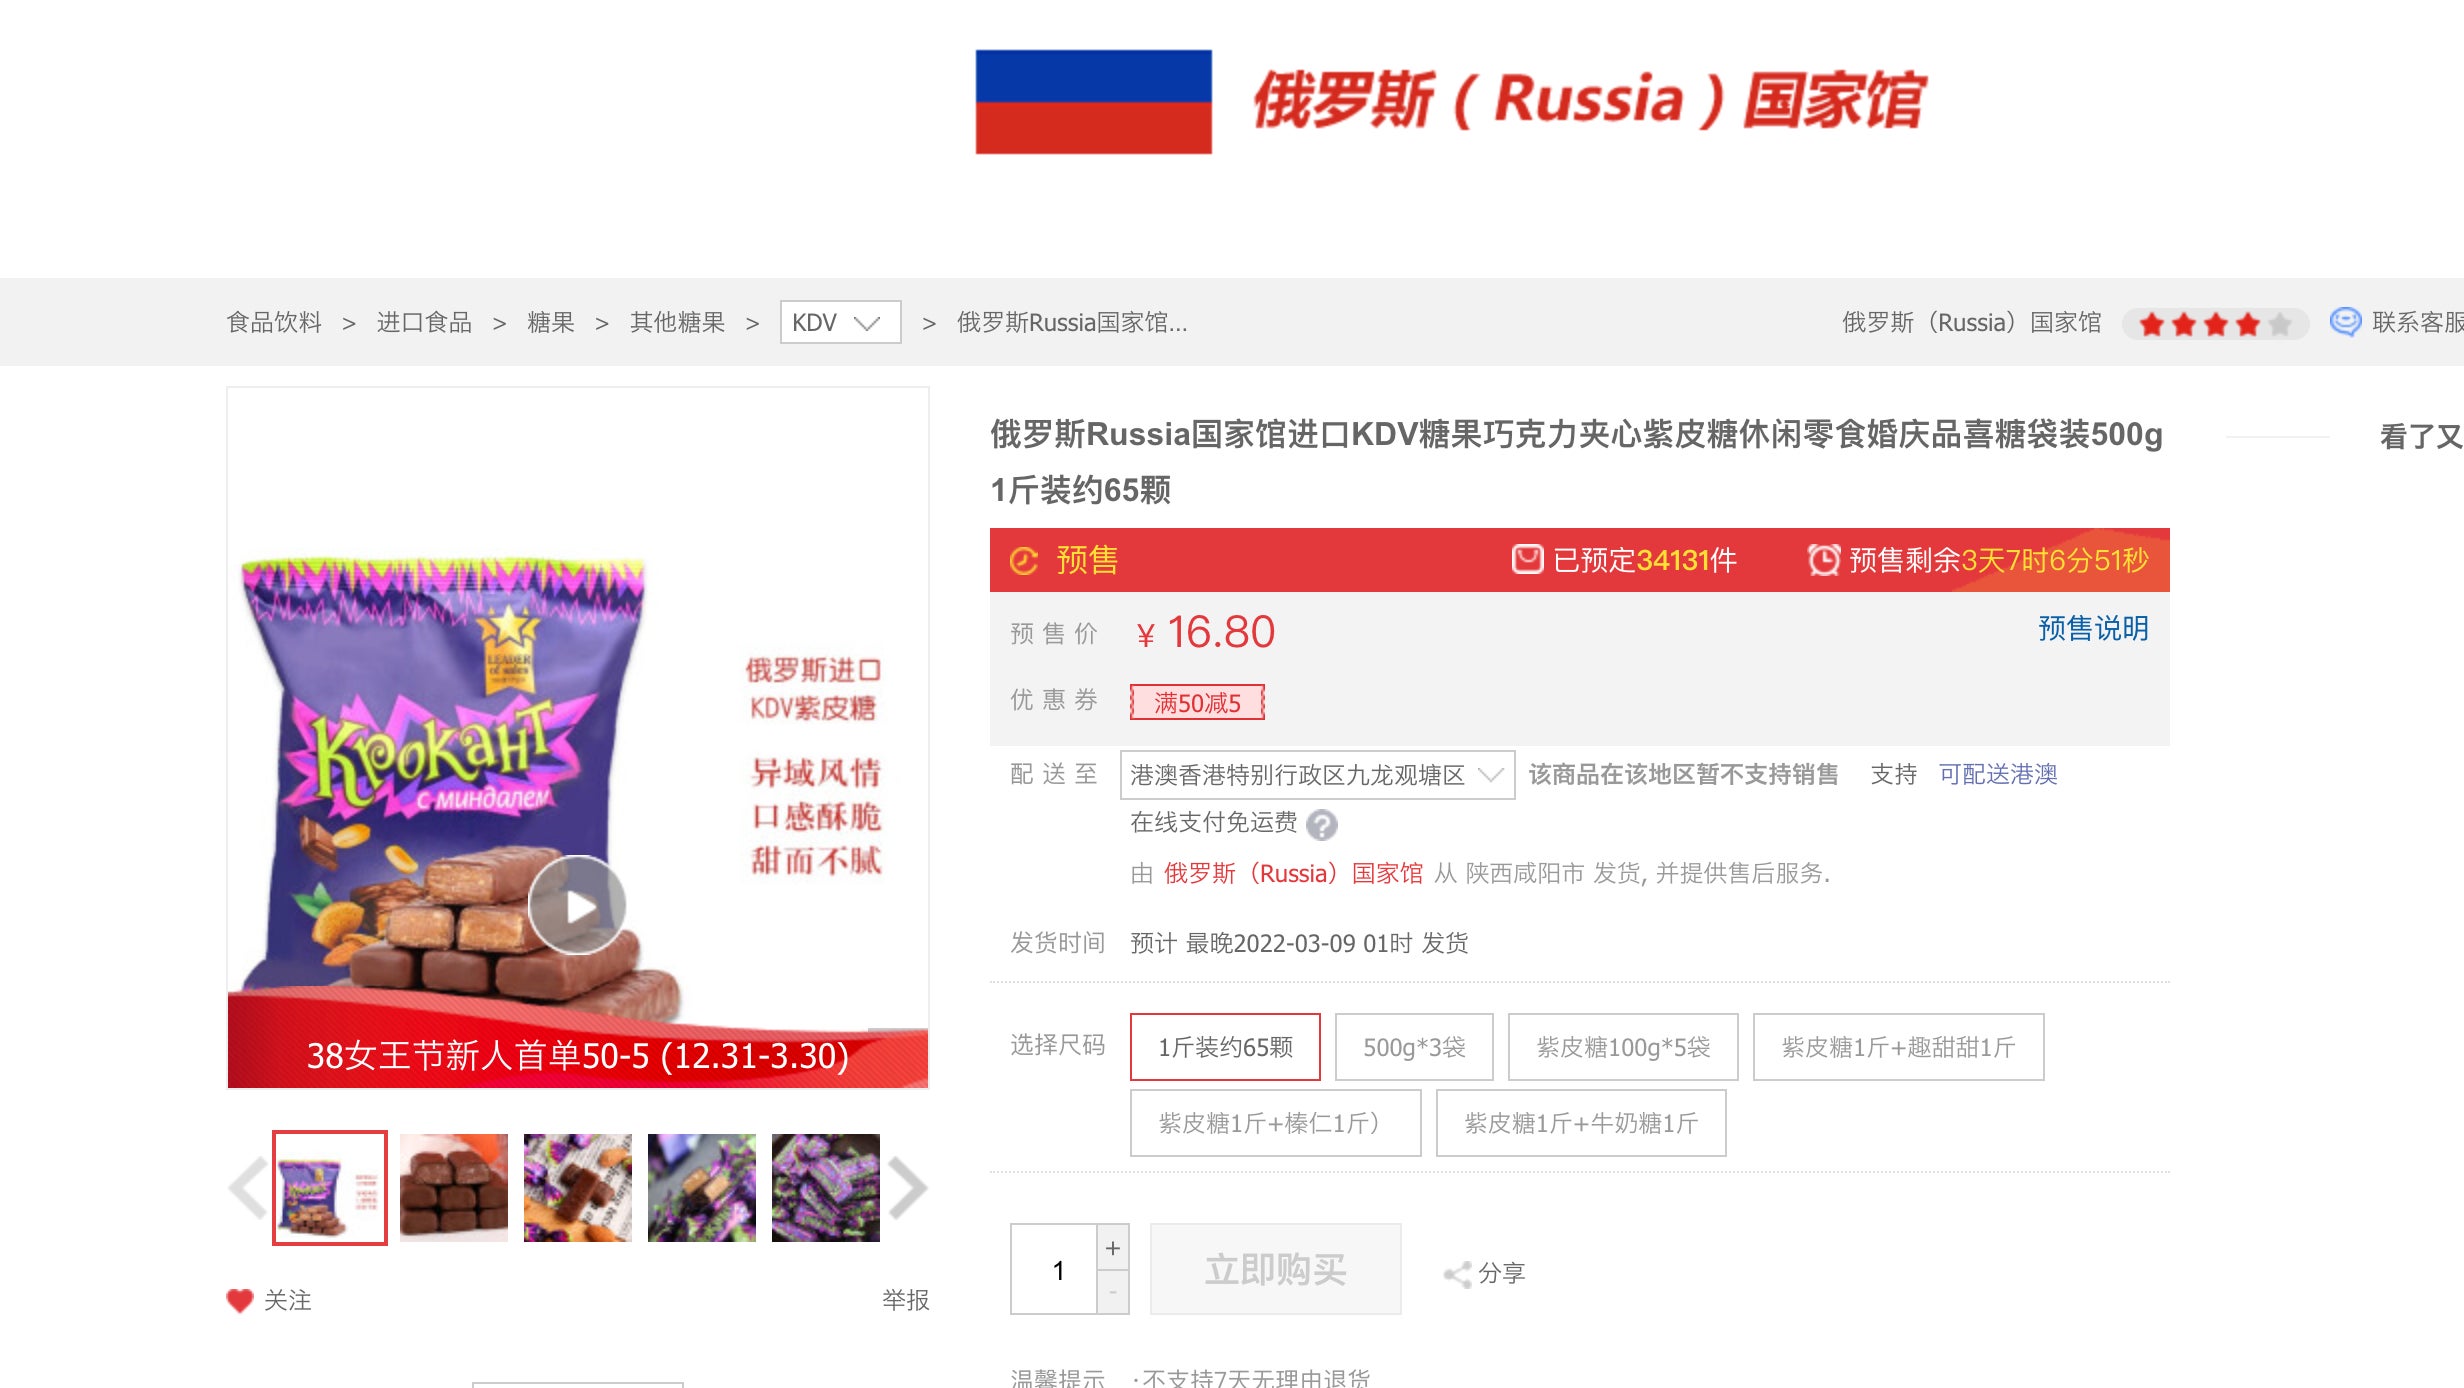
Task: Open the free shipping help question mark
Action: 1322,824
